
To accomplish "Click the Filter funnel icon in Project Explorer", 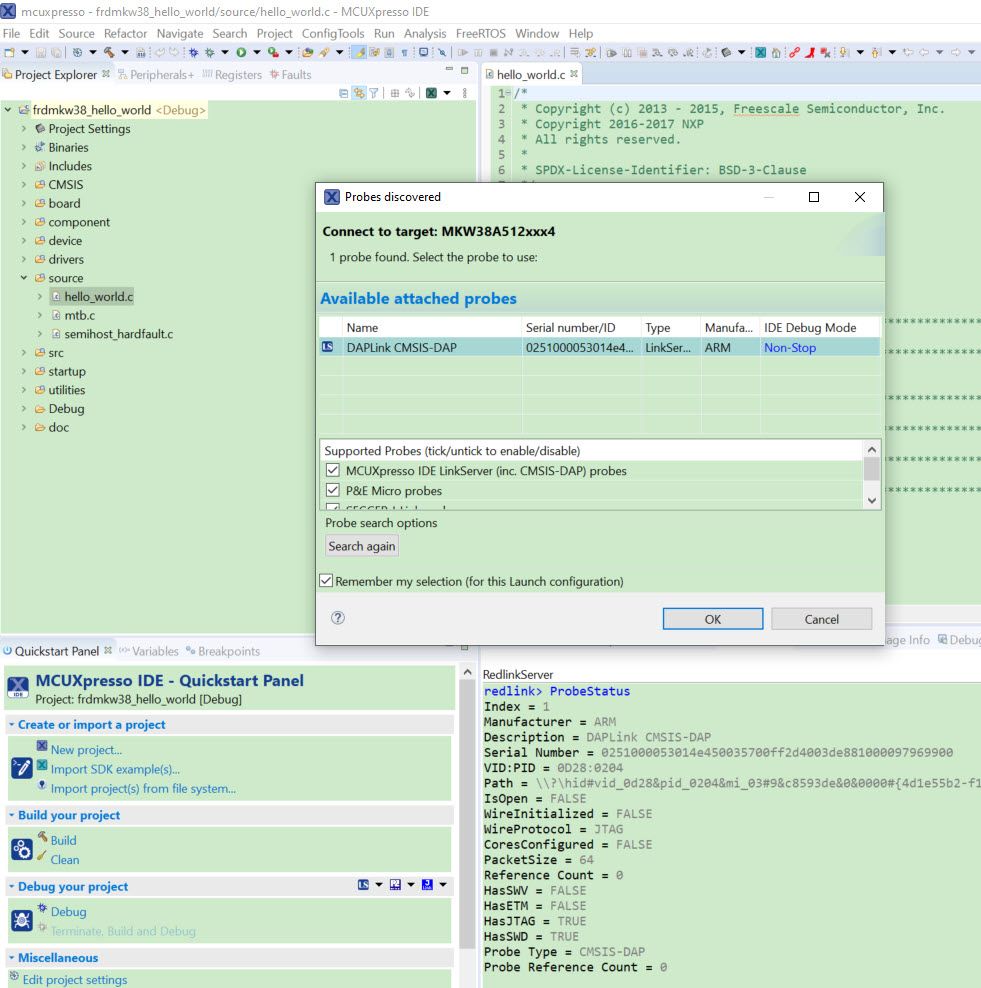I will [x=374, y=93].
